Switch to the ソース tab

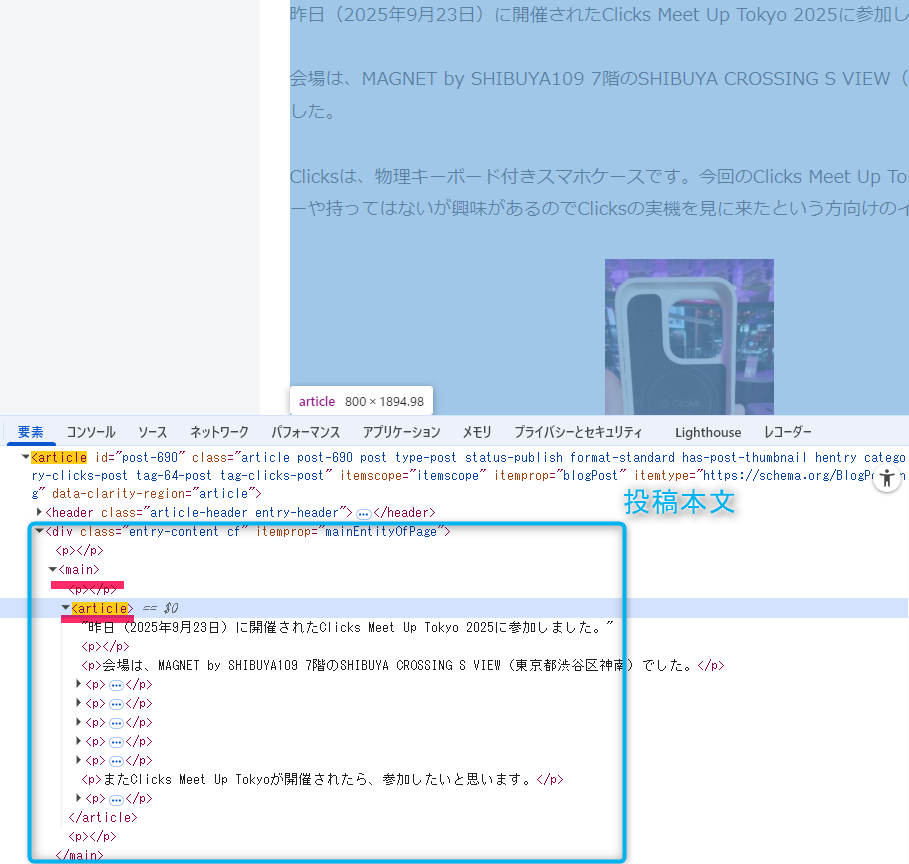pos(152,432)
